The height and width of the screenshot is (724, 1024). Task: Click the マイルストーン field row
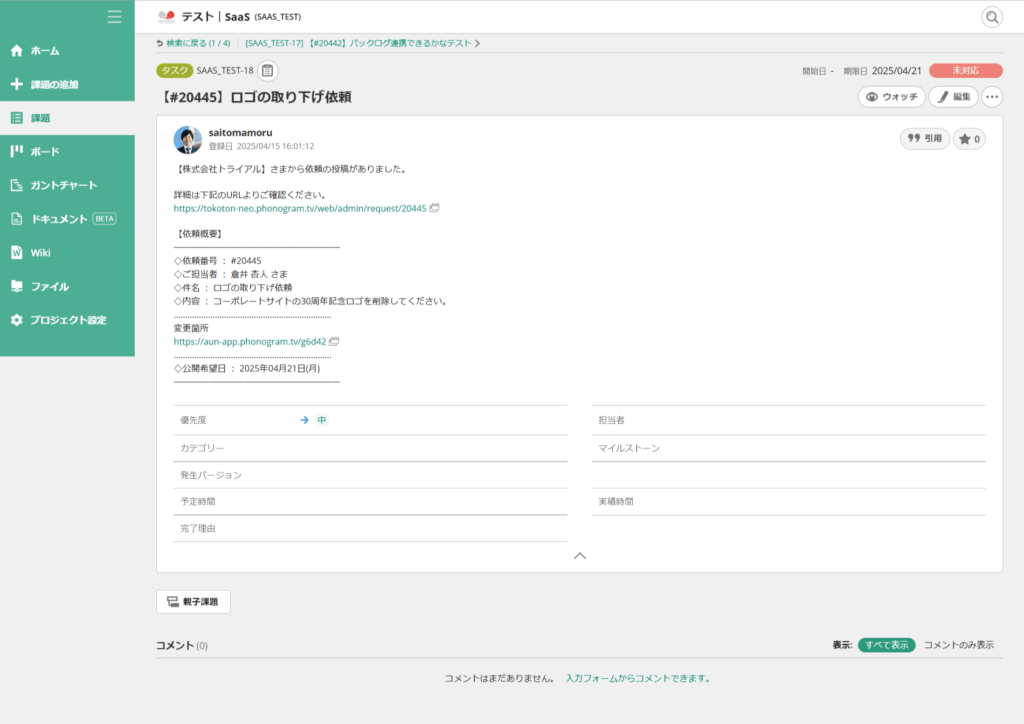click(x=788, y=448)
